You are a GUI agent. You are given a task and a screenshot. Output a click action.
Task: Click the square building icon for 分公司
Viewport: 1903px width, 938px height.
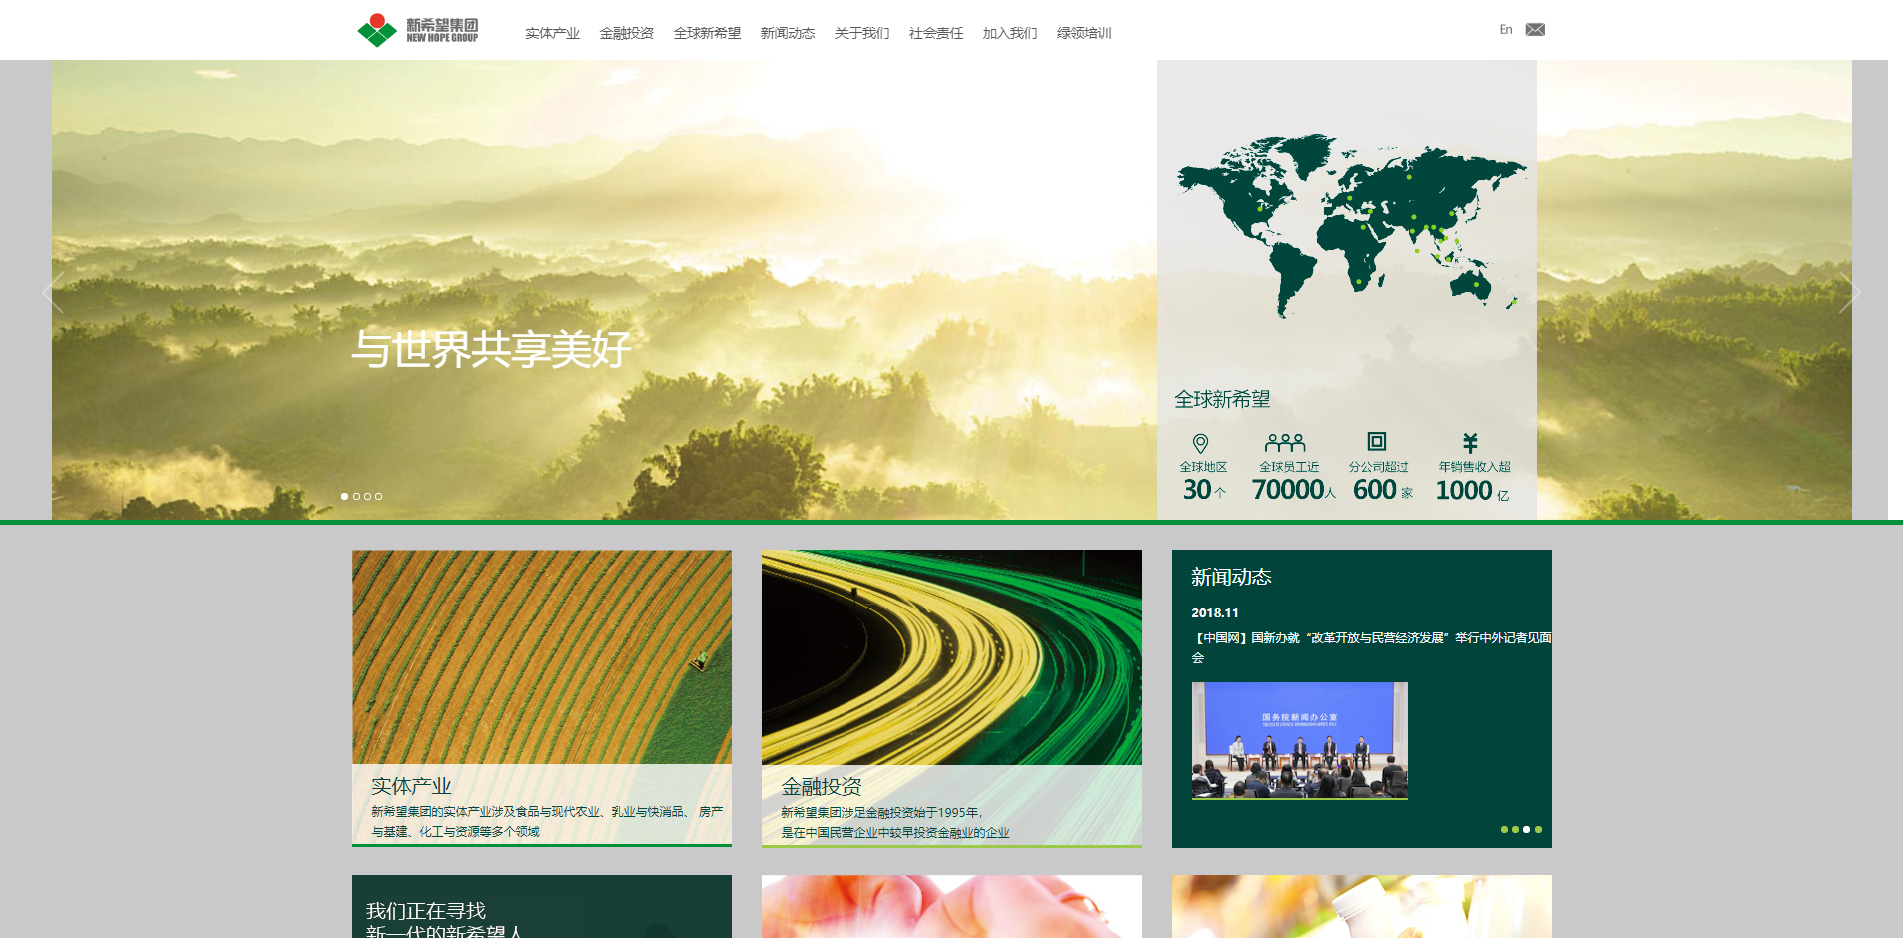pos(1377,441)
